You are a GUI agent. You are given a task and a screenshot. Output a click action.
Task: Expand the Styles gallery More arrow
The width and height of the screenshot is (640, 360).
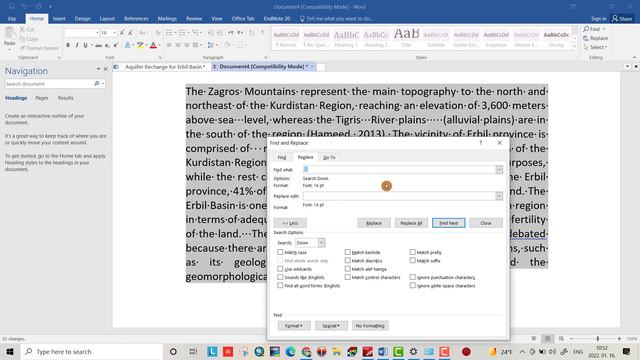[575, 46]
